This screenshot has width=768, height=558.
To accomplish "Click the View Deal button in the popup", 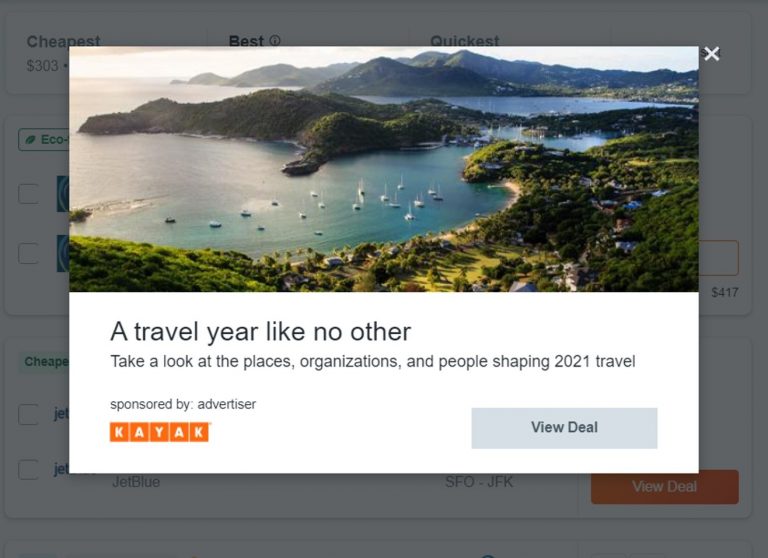I will click(x=564, y=428).
